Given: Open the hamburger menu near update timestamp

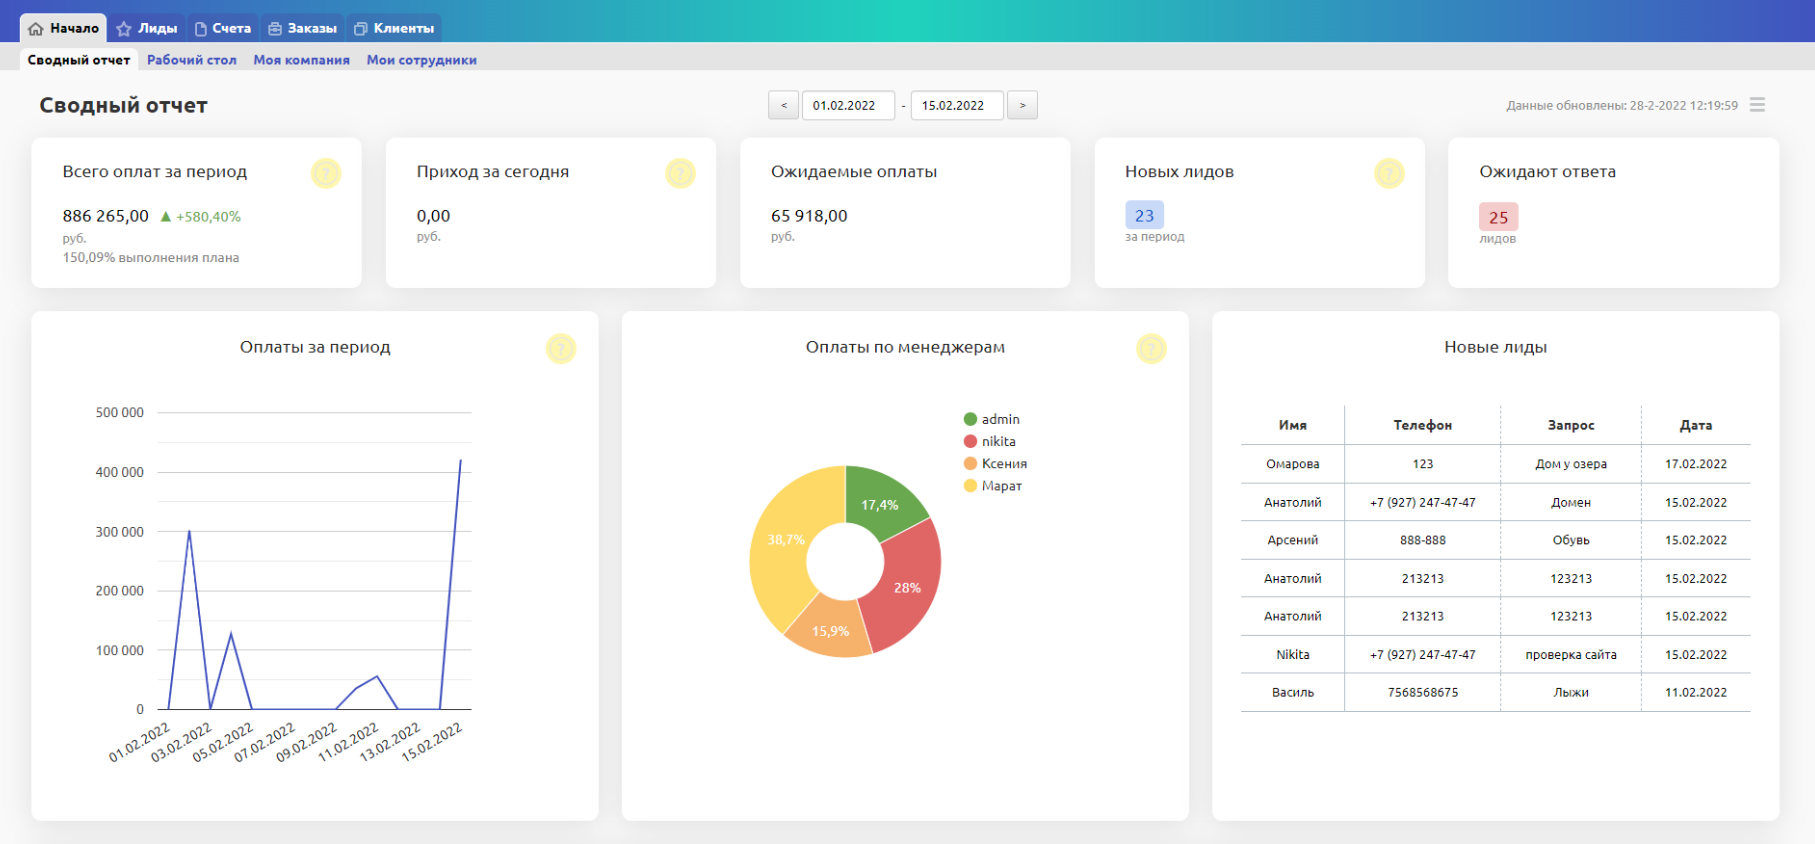Looking at the screenshot, I should 1757,105.
